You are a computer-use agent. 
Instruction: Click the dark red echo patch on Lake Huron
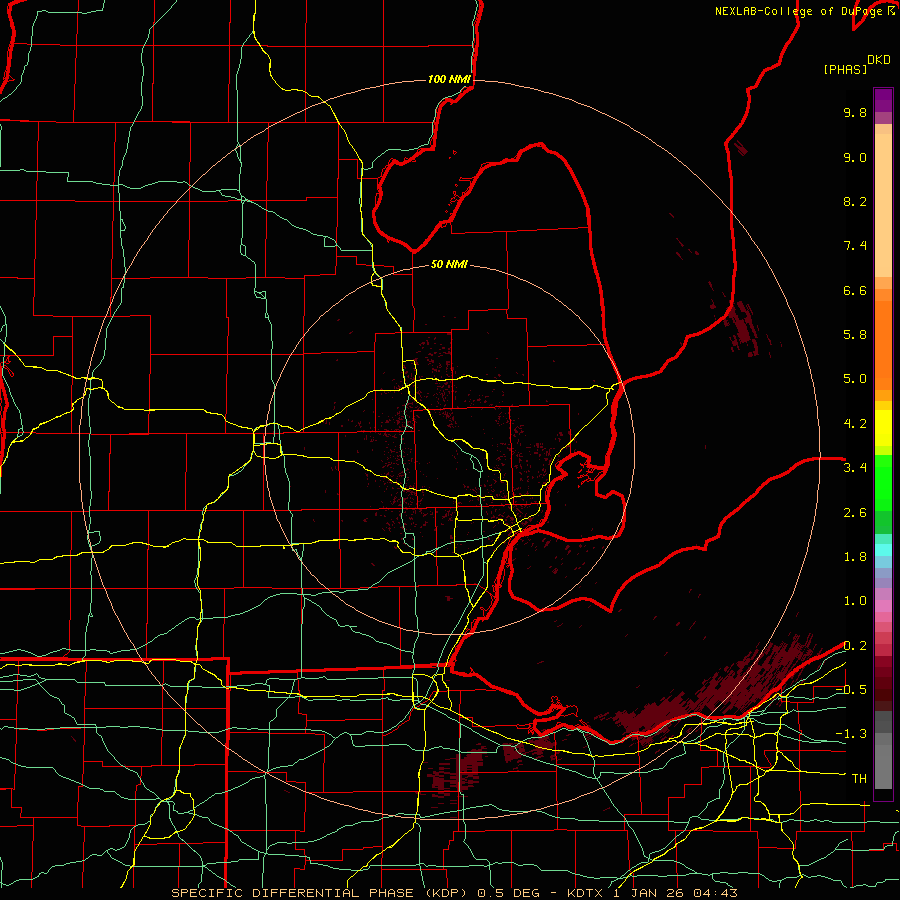click(x=746, y=329)
